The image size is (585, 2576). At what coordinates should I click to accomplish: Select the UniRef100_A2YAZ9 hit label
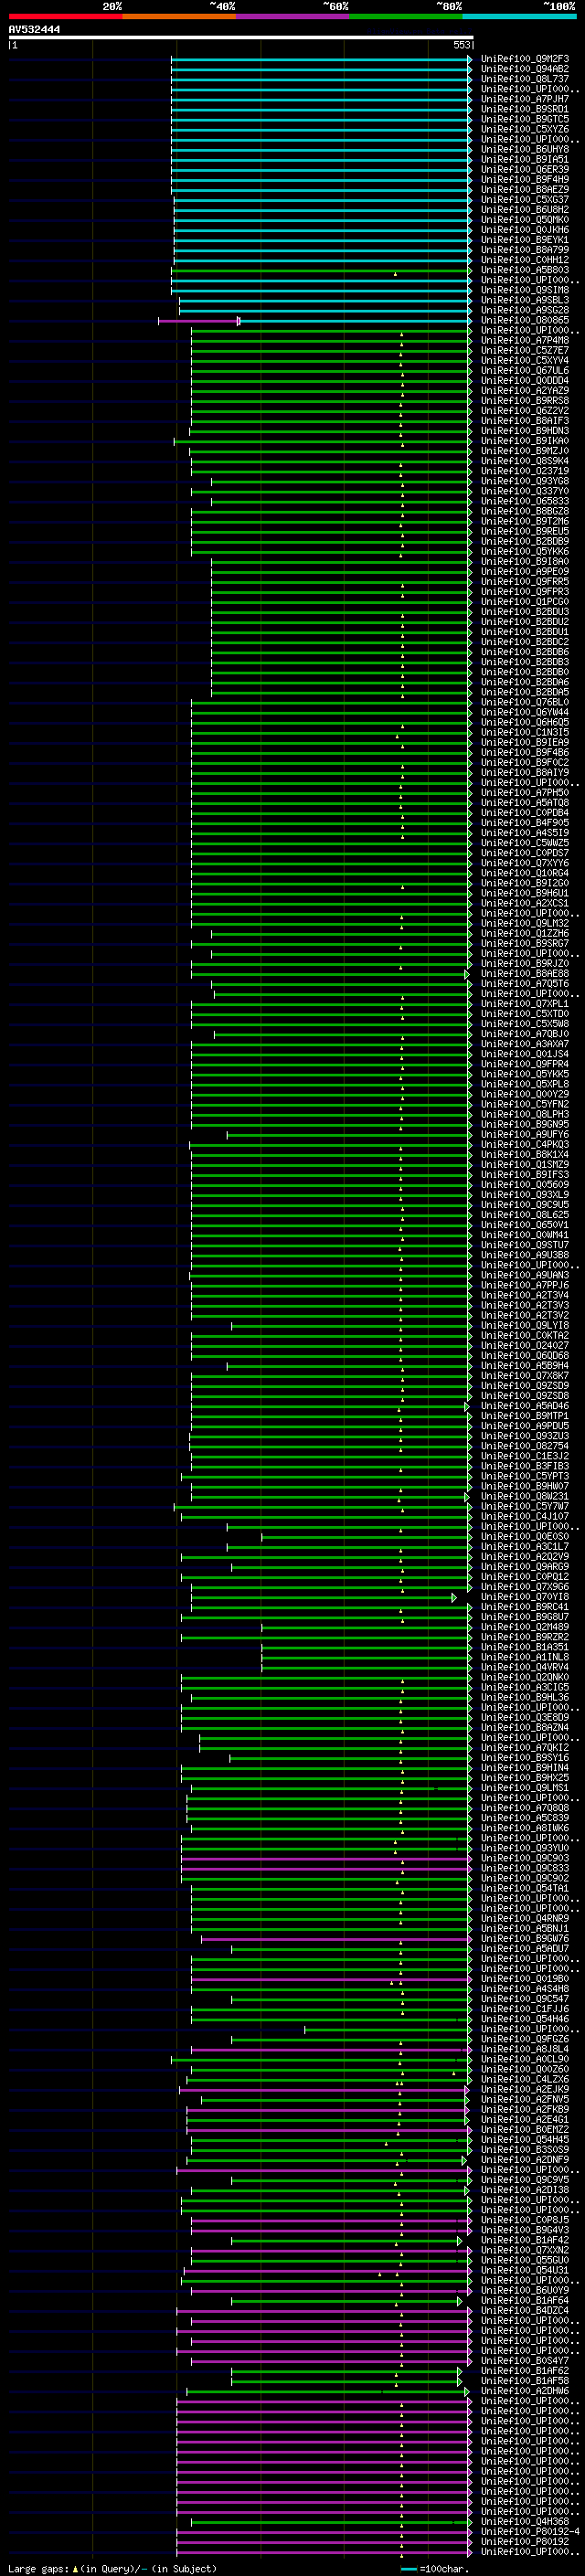[525, 390]
